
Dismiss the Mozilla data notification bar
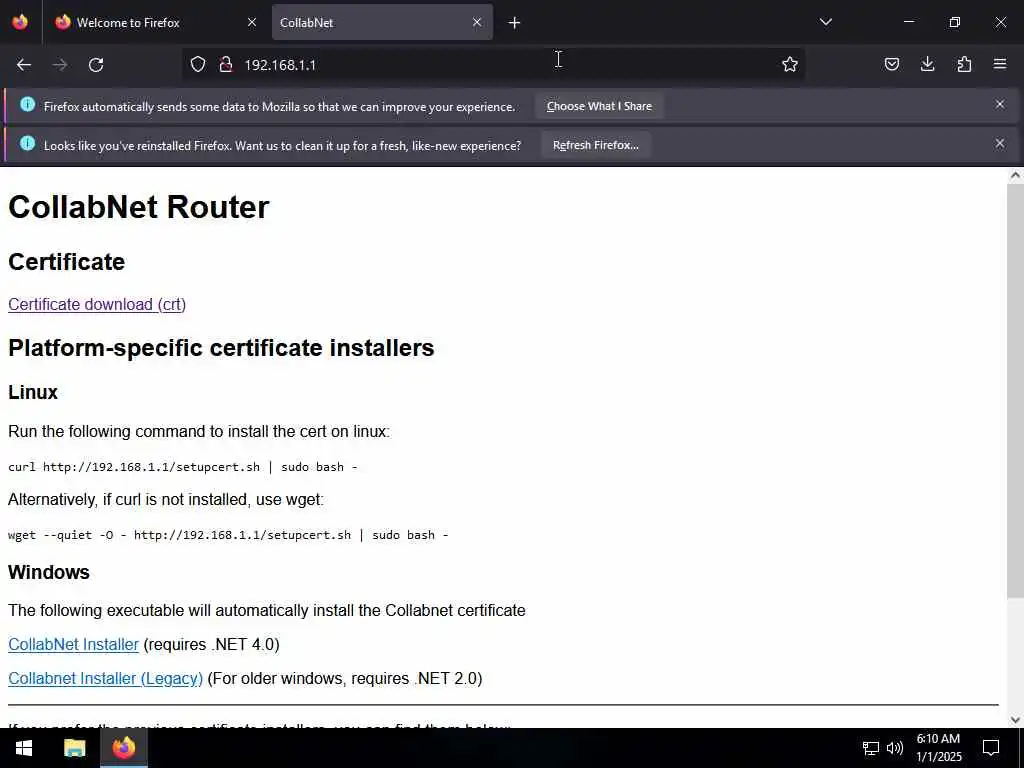1000,104
